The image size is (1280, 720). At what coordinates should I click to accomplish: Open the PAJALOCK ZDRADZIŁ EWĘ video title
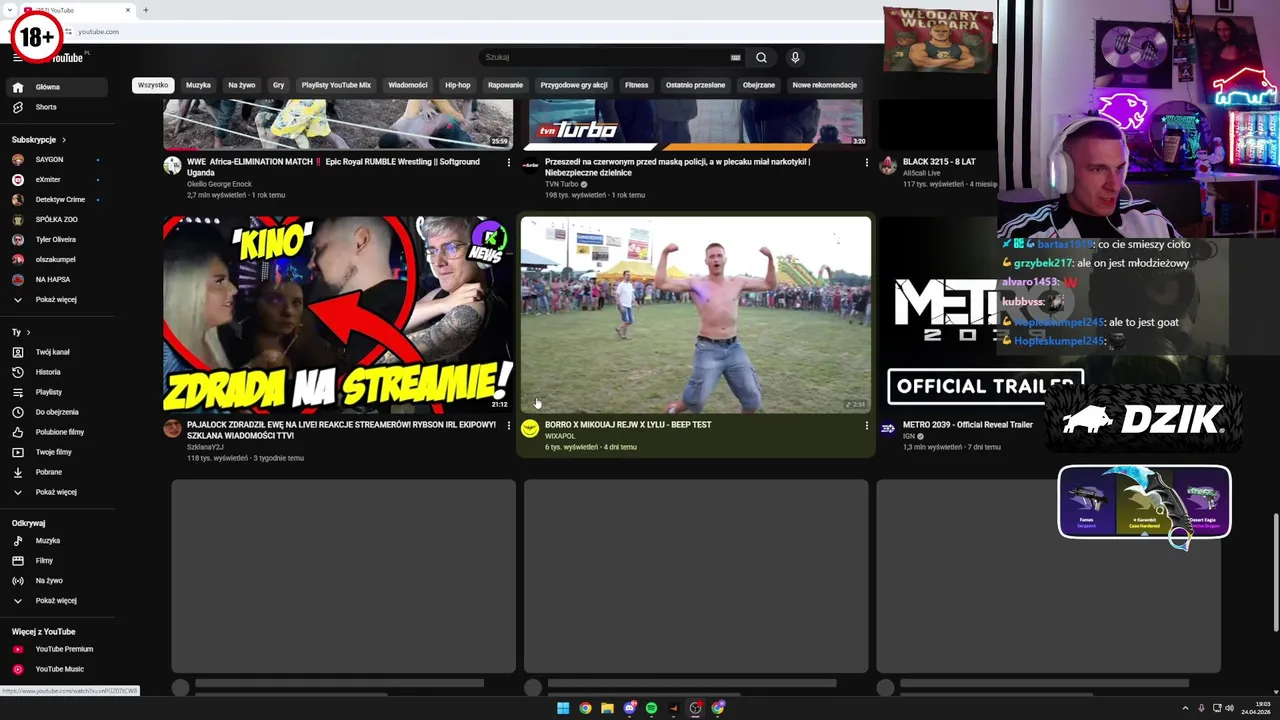click(x=341, y=430)
